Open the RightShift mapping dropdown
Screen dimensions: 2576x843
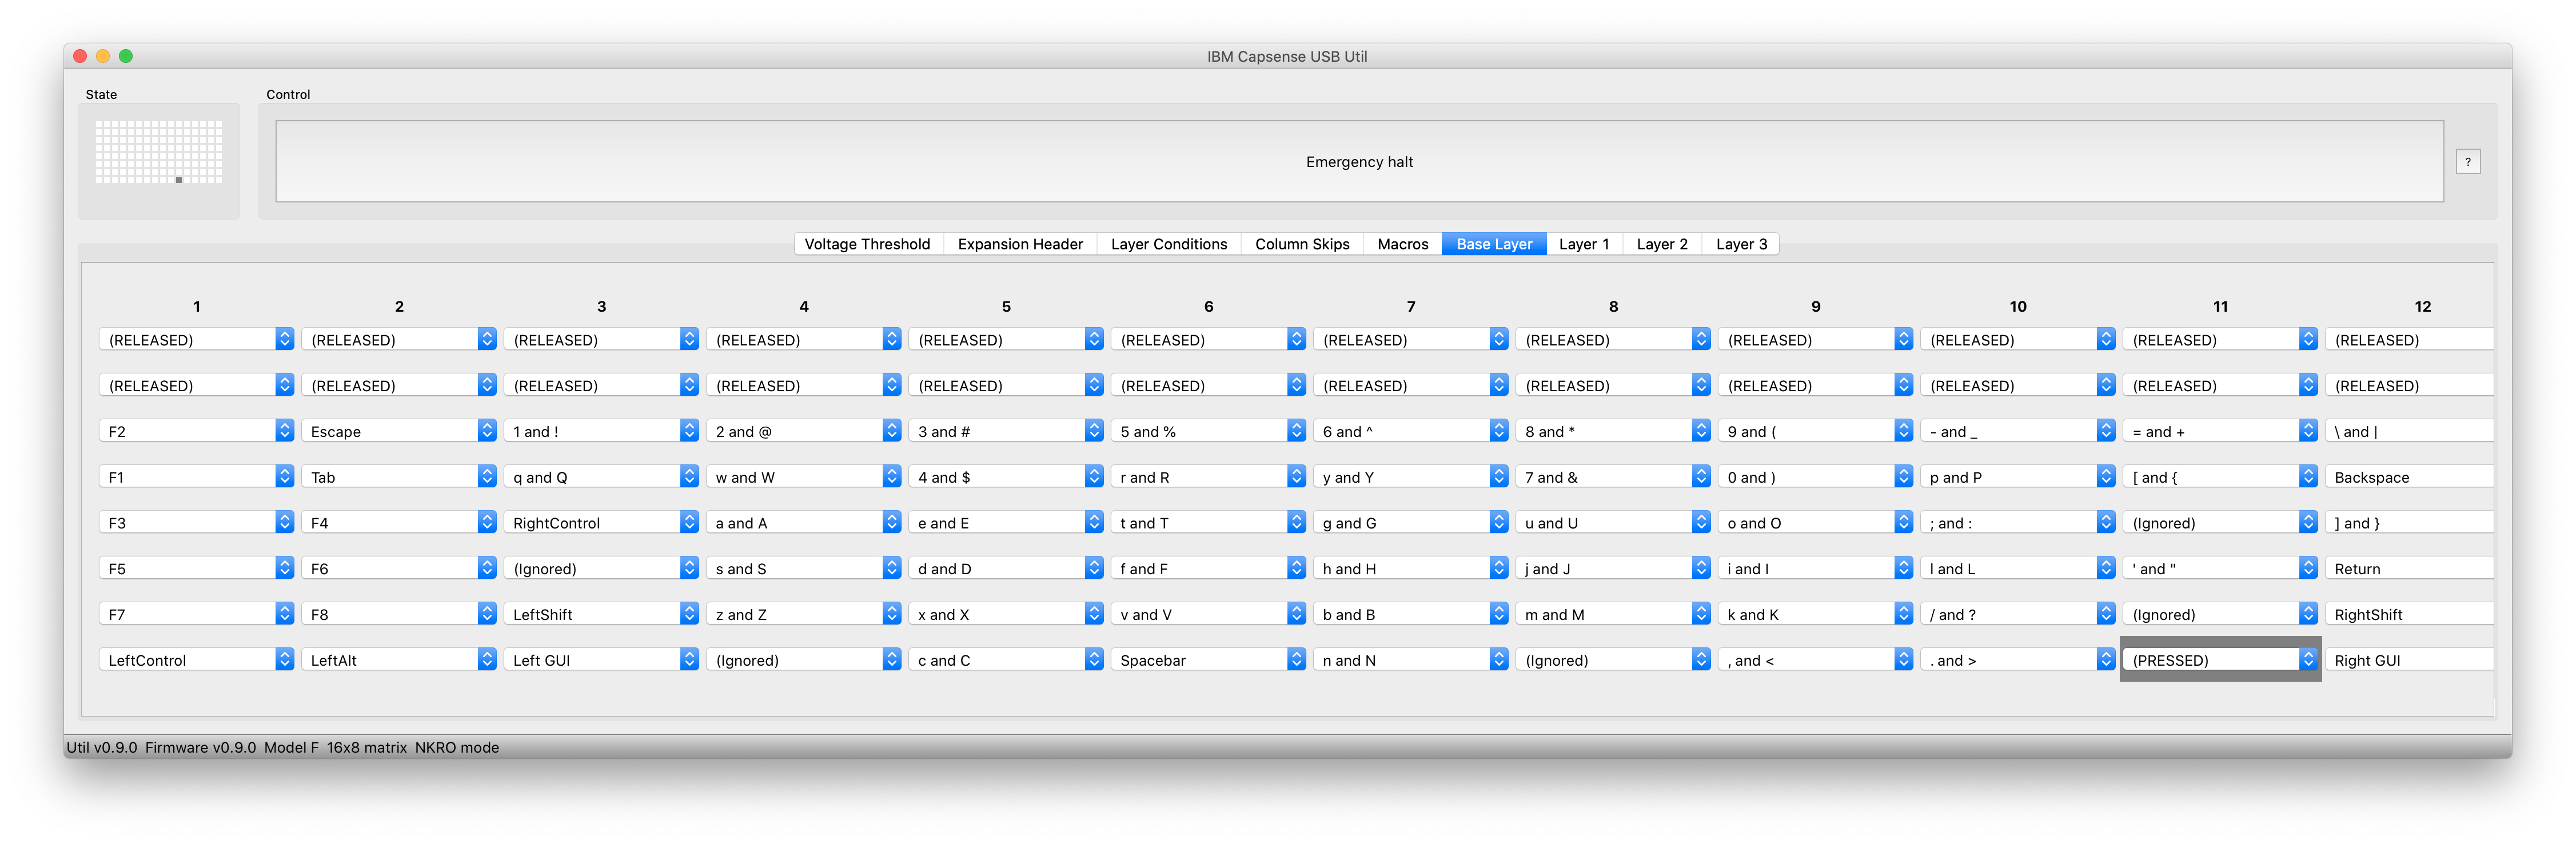tap(2409, 614)
